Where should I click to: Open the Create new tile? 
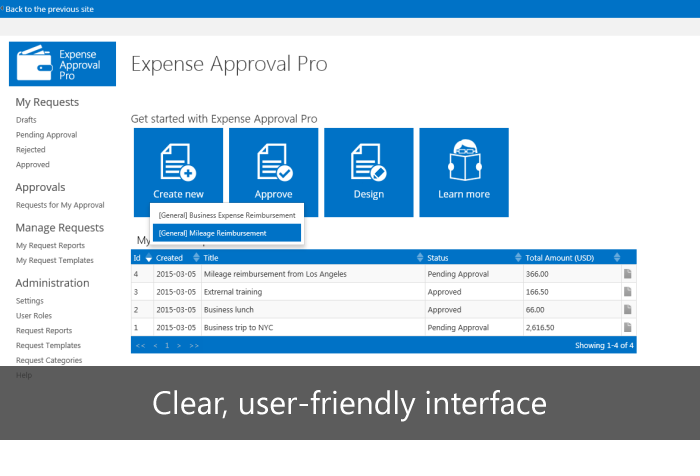pos(178,166)
